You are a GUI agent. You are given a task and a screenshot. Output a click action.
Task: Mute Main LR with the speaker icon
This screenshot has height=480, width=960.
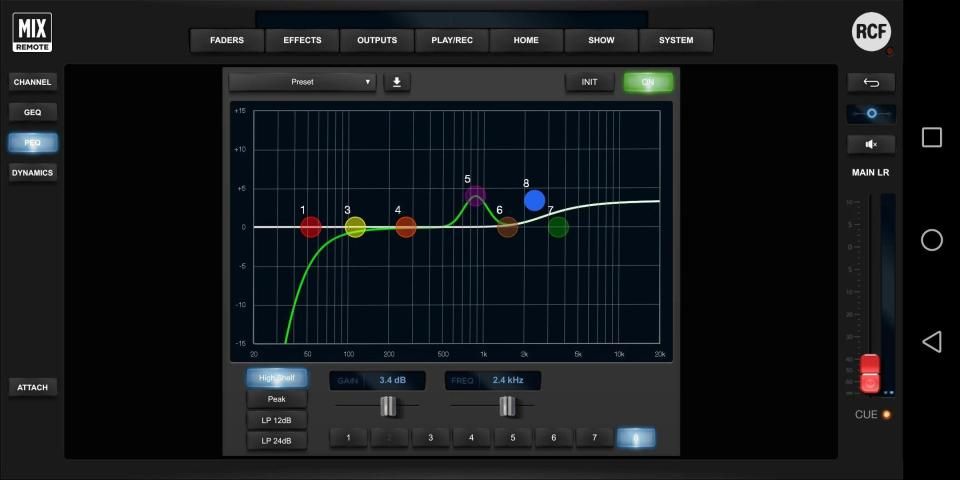tap(870, 144)
